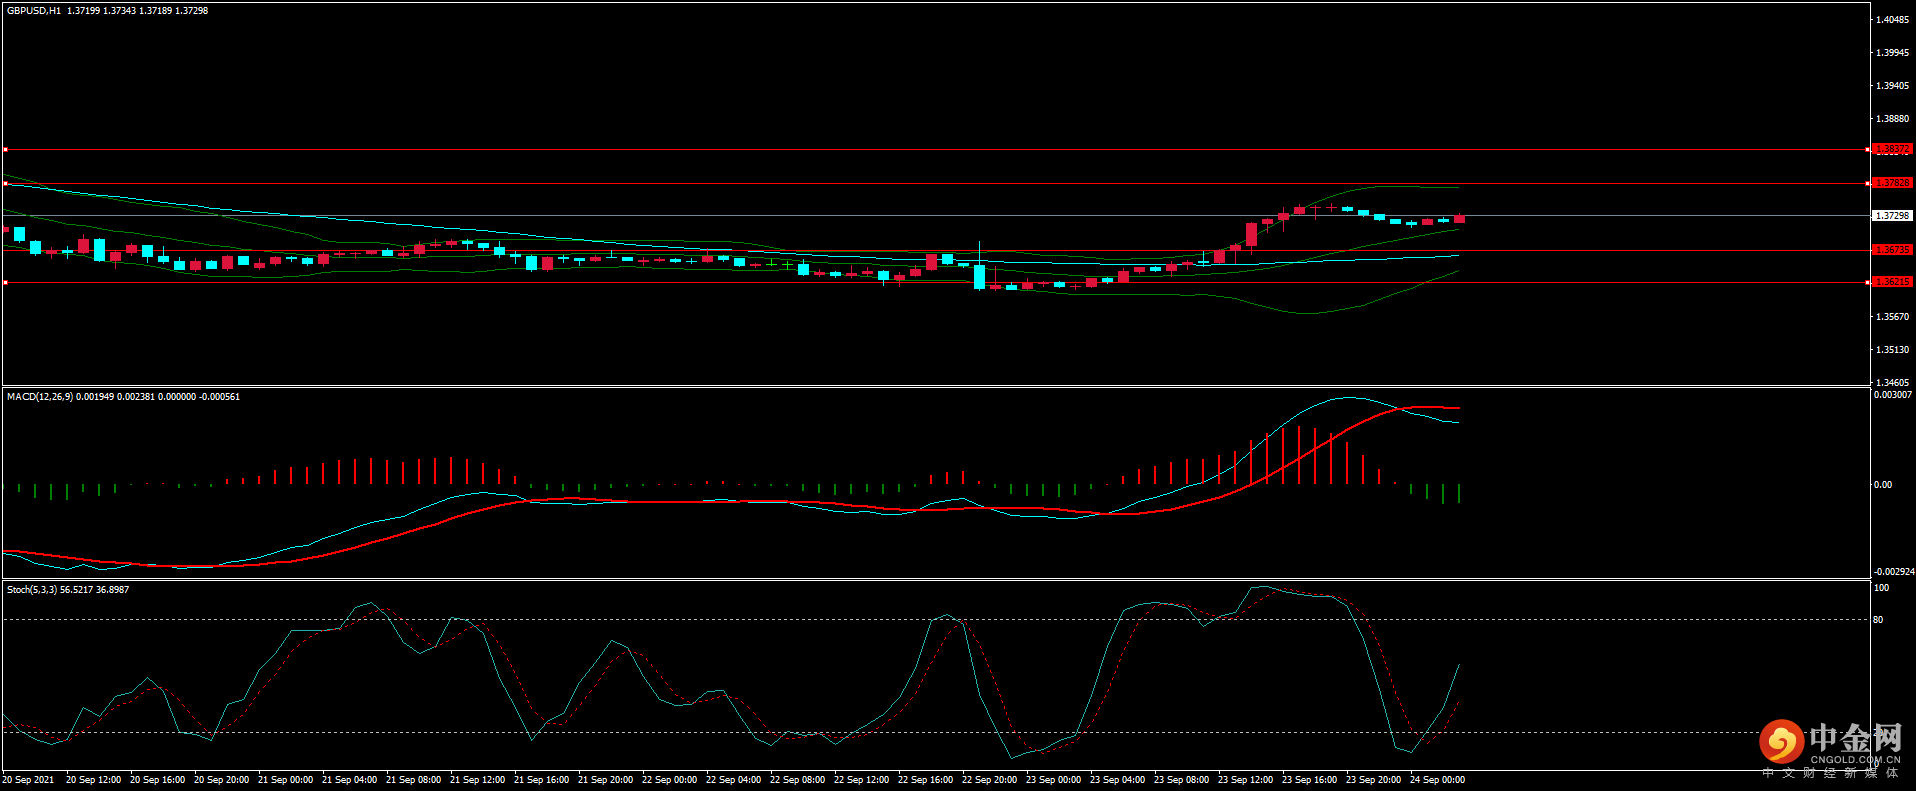This screenshot has width=1916, height=791.
Task: Click the CNGOLD.COM.CN watermark text
Action: click(1854, 760)
